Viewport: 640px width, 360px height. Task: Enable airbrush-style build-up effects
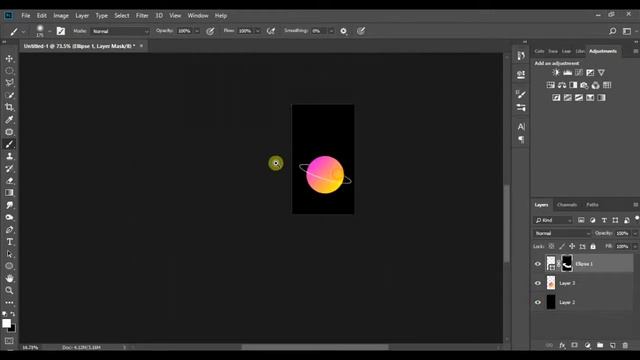[271, 31]
